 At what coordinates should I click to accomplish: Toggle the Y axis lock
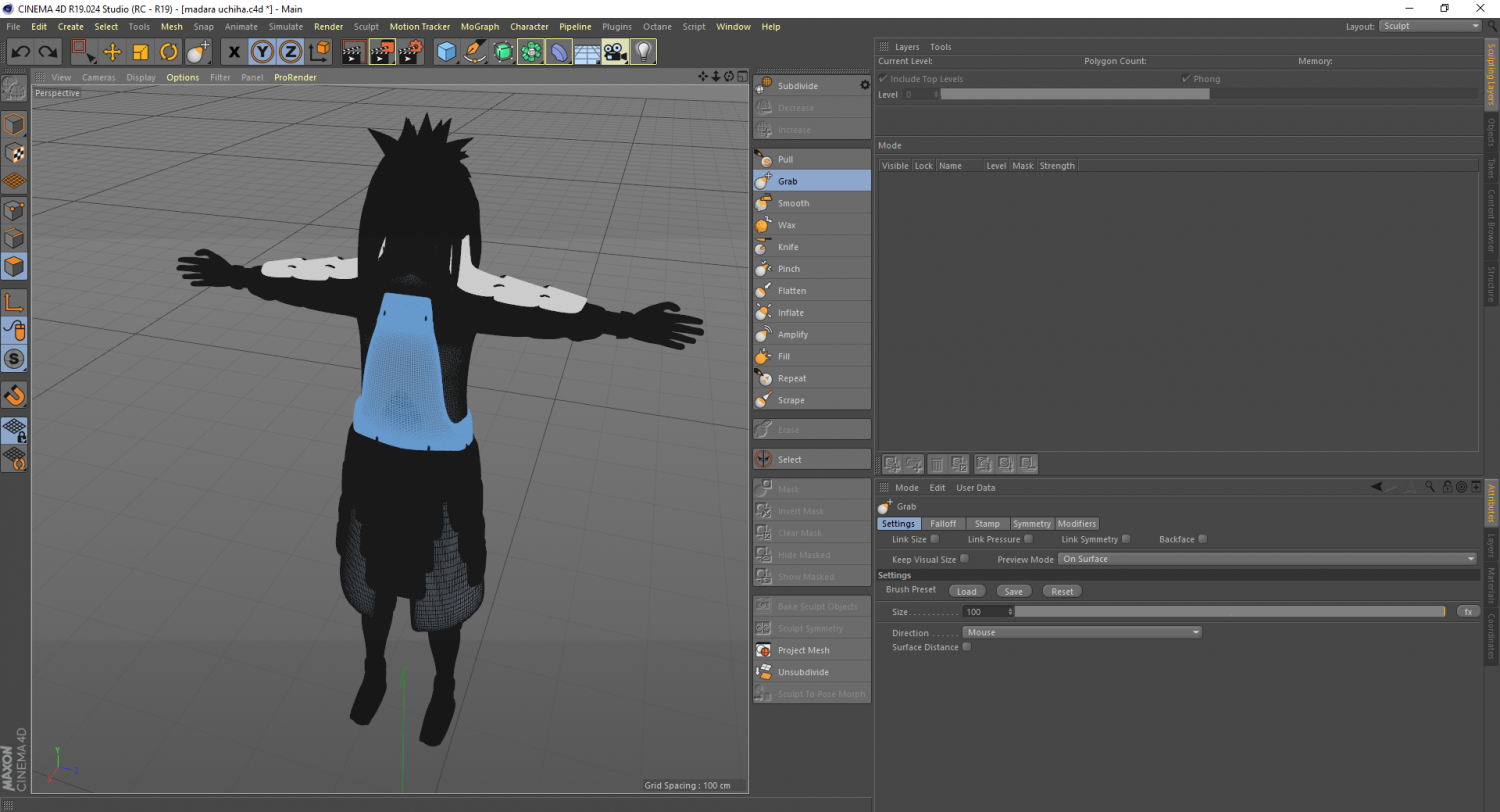[262, 52]
